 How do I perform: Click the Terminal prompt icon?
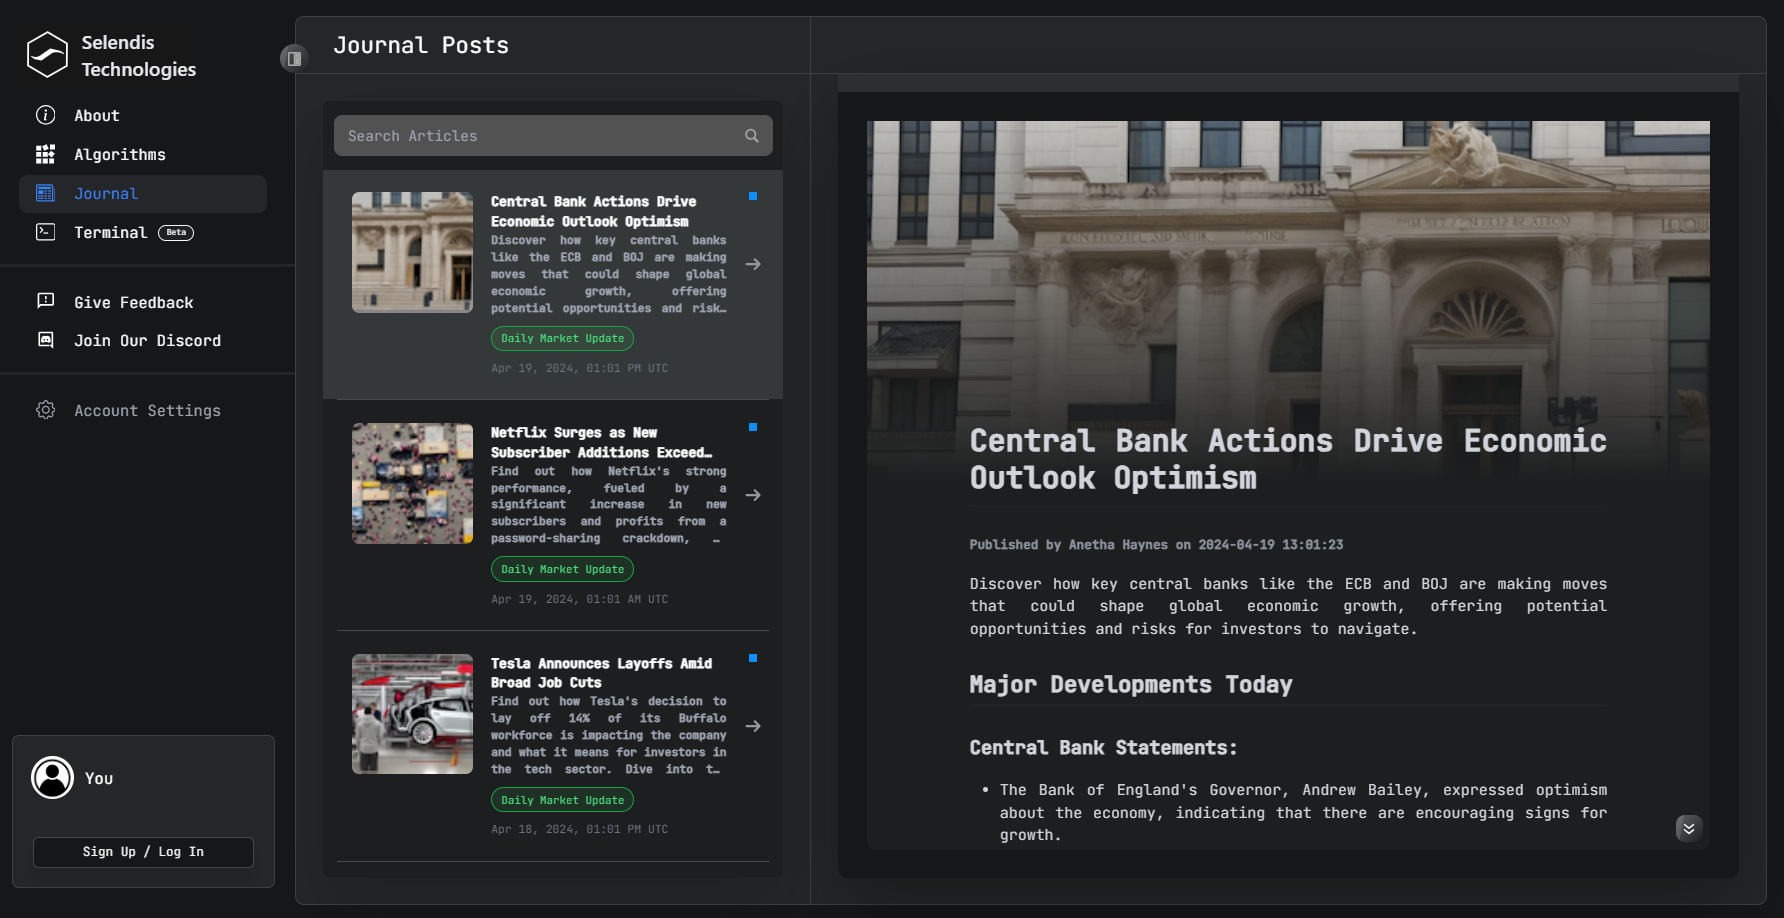(x=46, y=232)
